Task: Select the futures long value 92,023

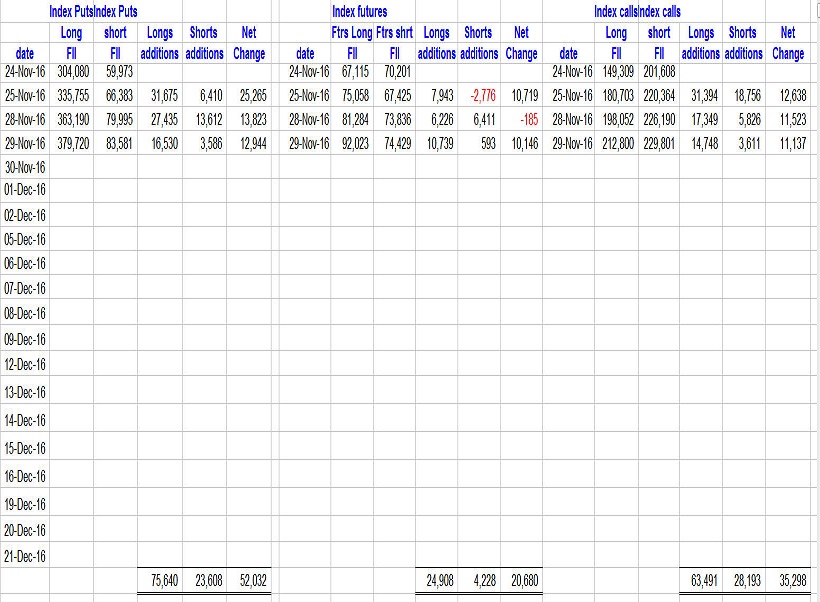Action: coord(350,144)
